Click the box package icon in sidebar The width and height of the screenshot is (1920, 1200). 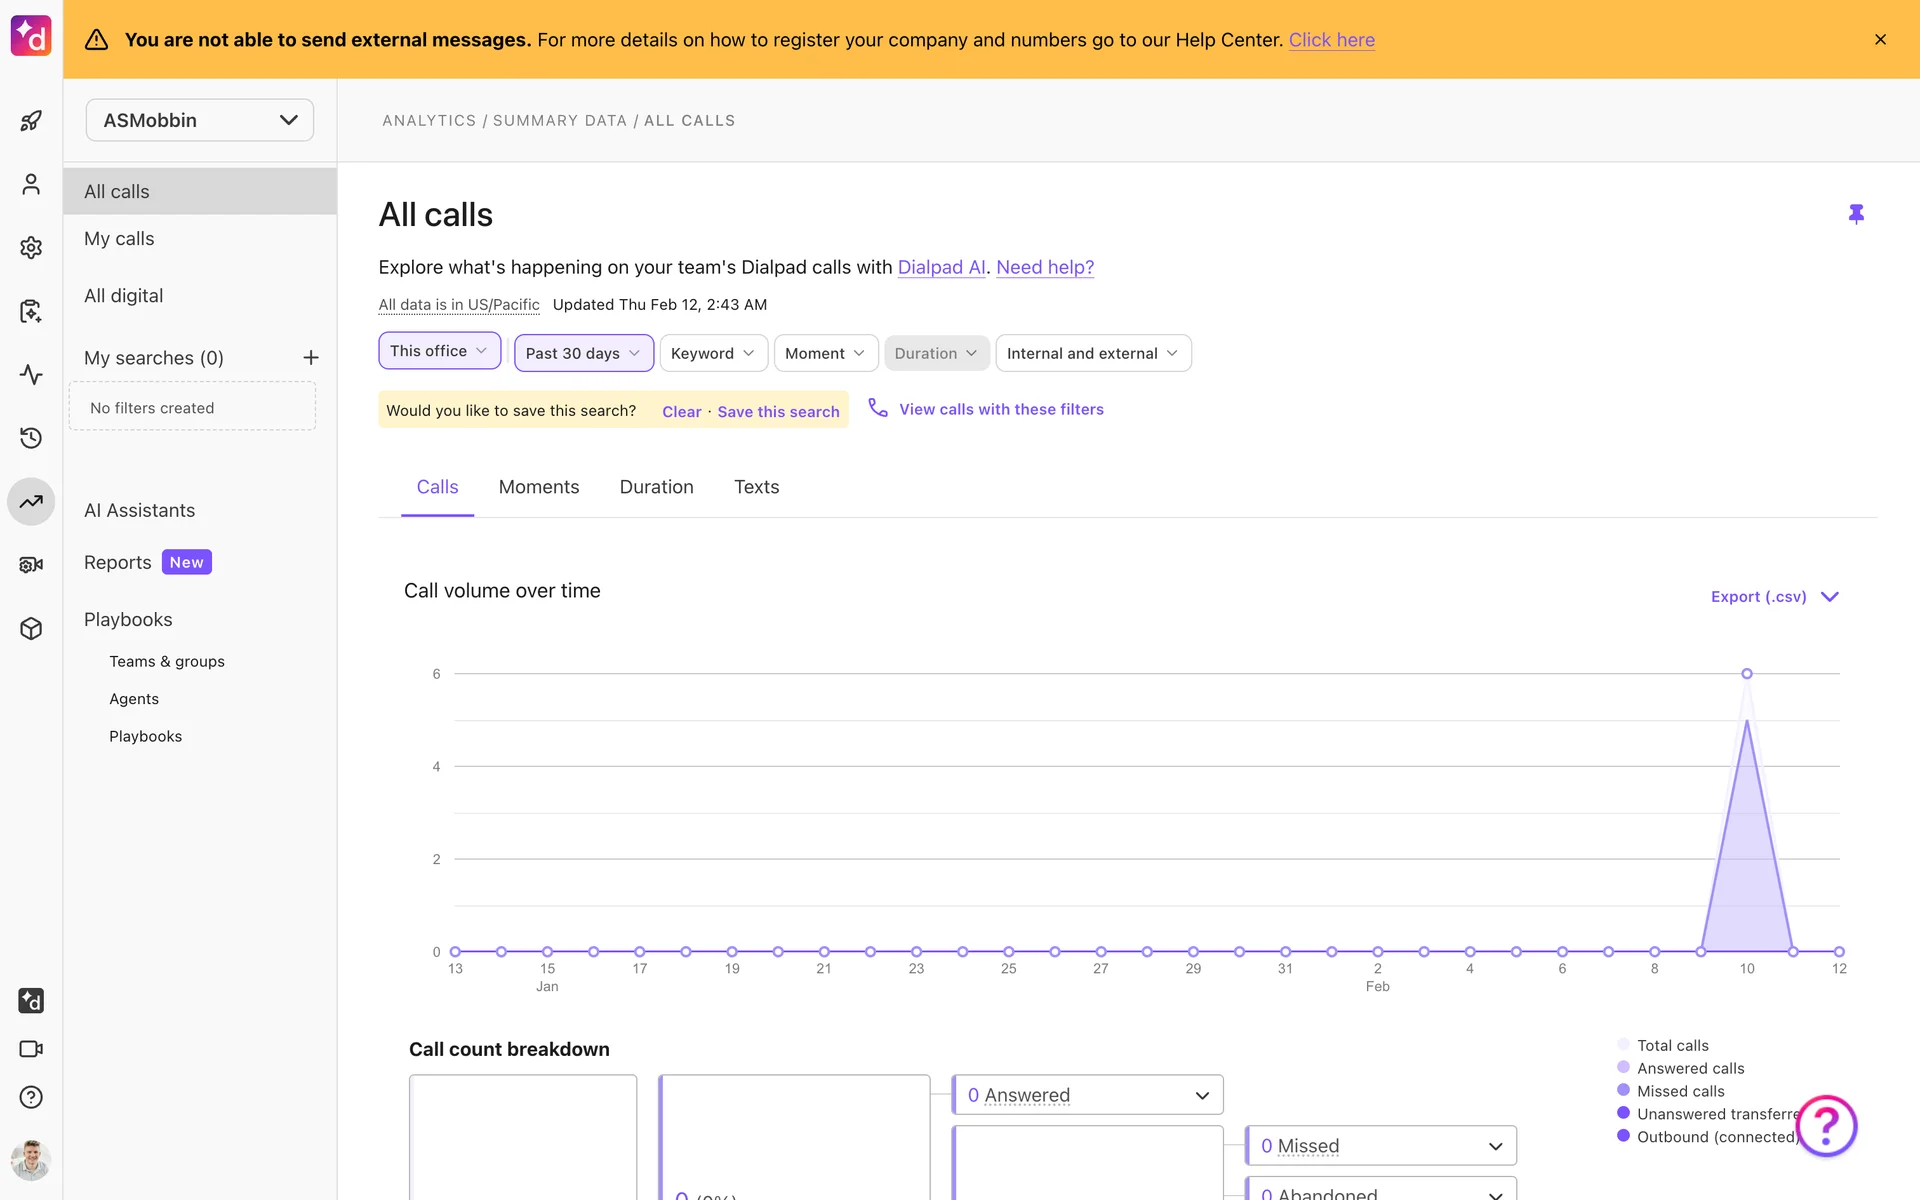[31, 628]
